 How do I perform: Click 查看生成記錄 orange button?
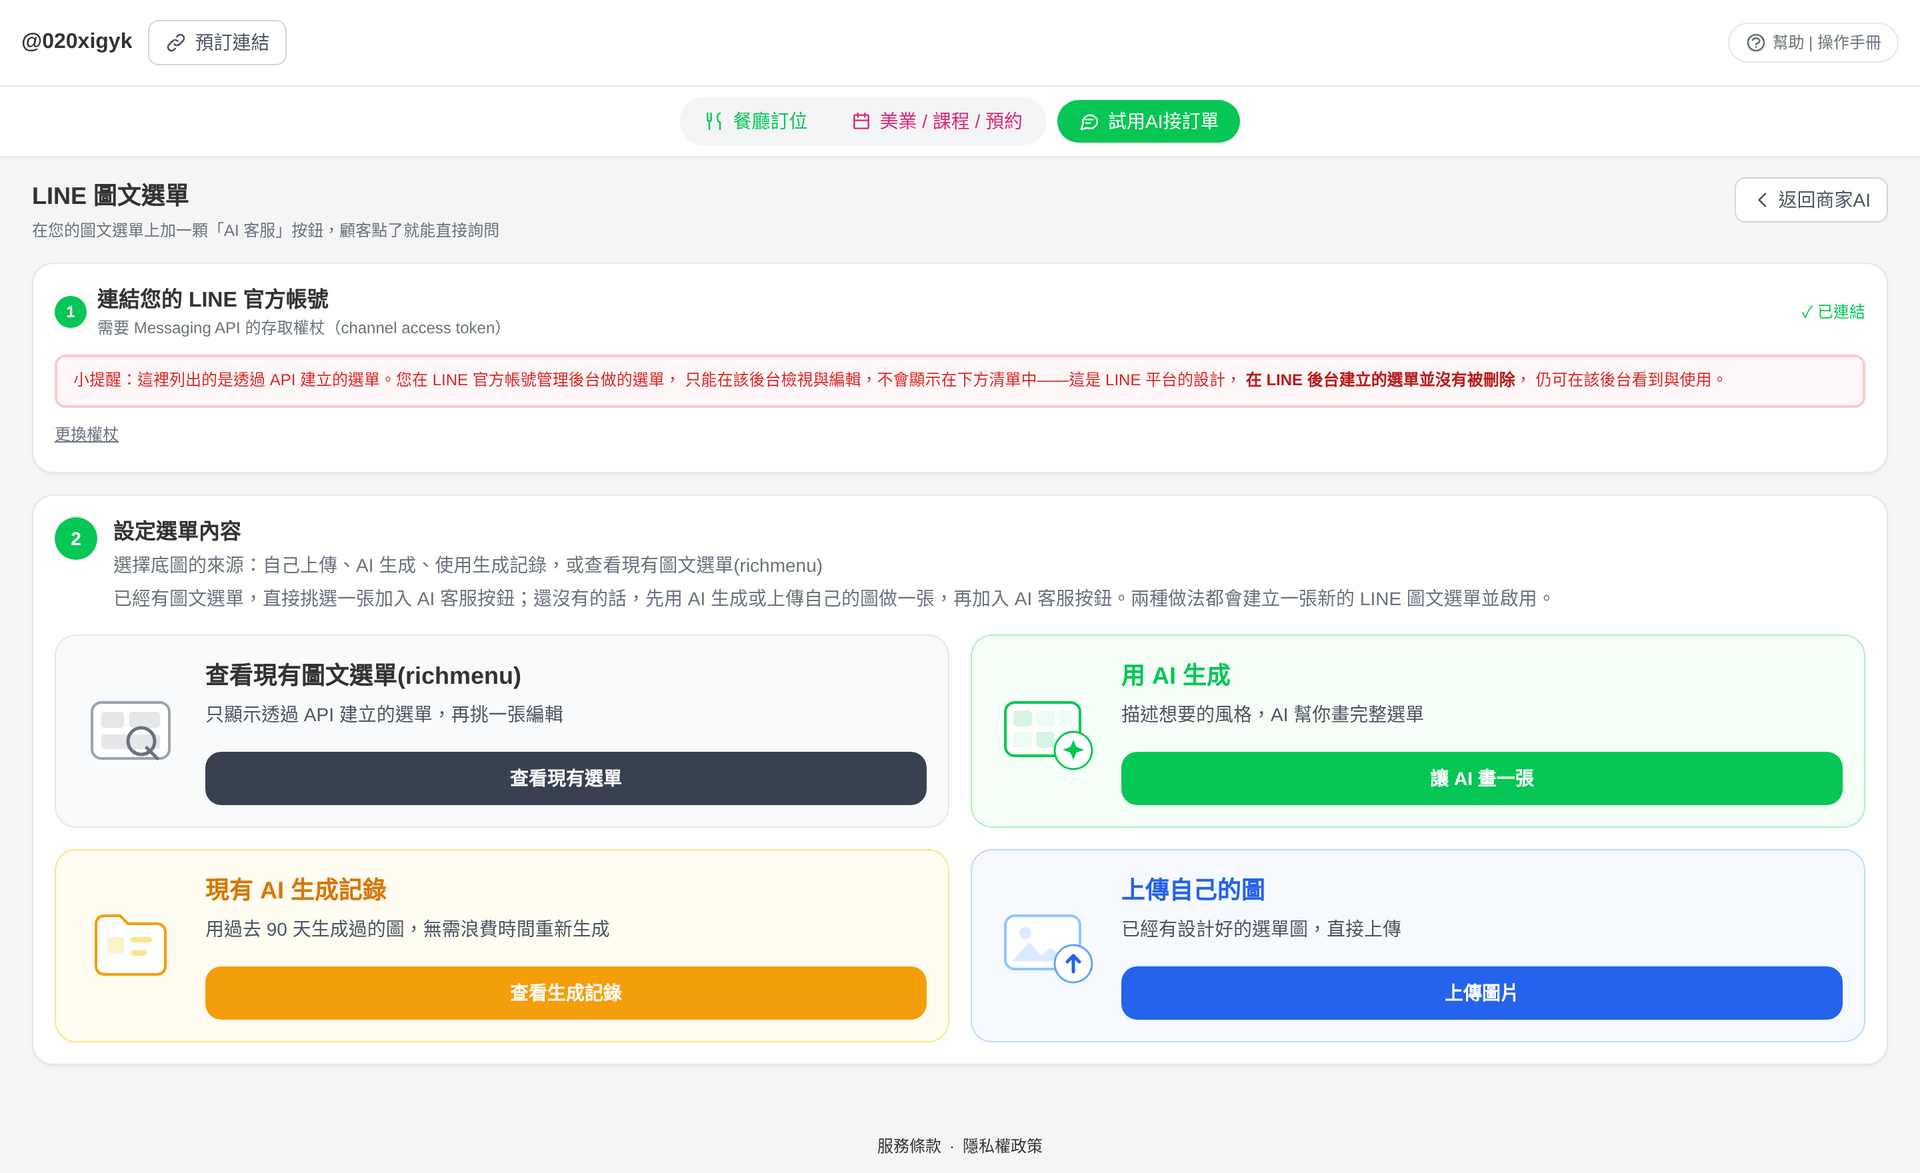565,993
